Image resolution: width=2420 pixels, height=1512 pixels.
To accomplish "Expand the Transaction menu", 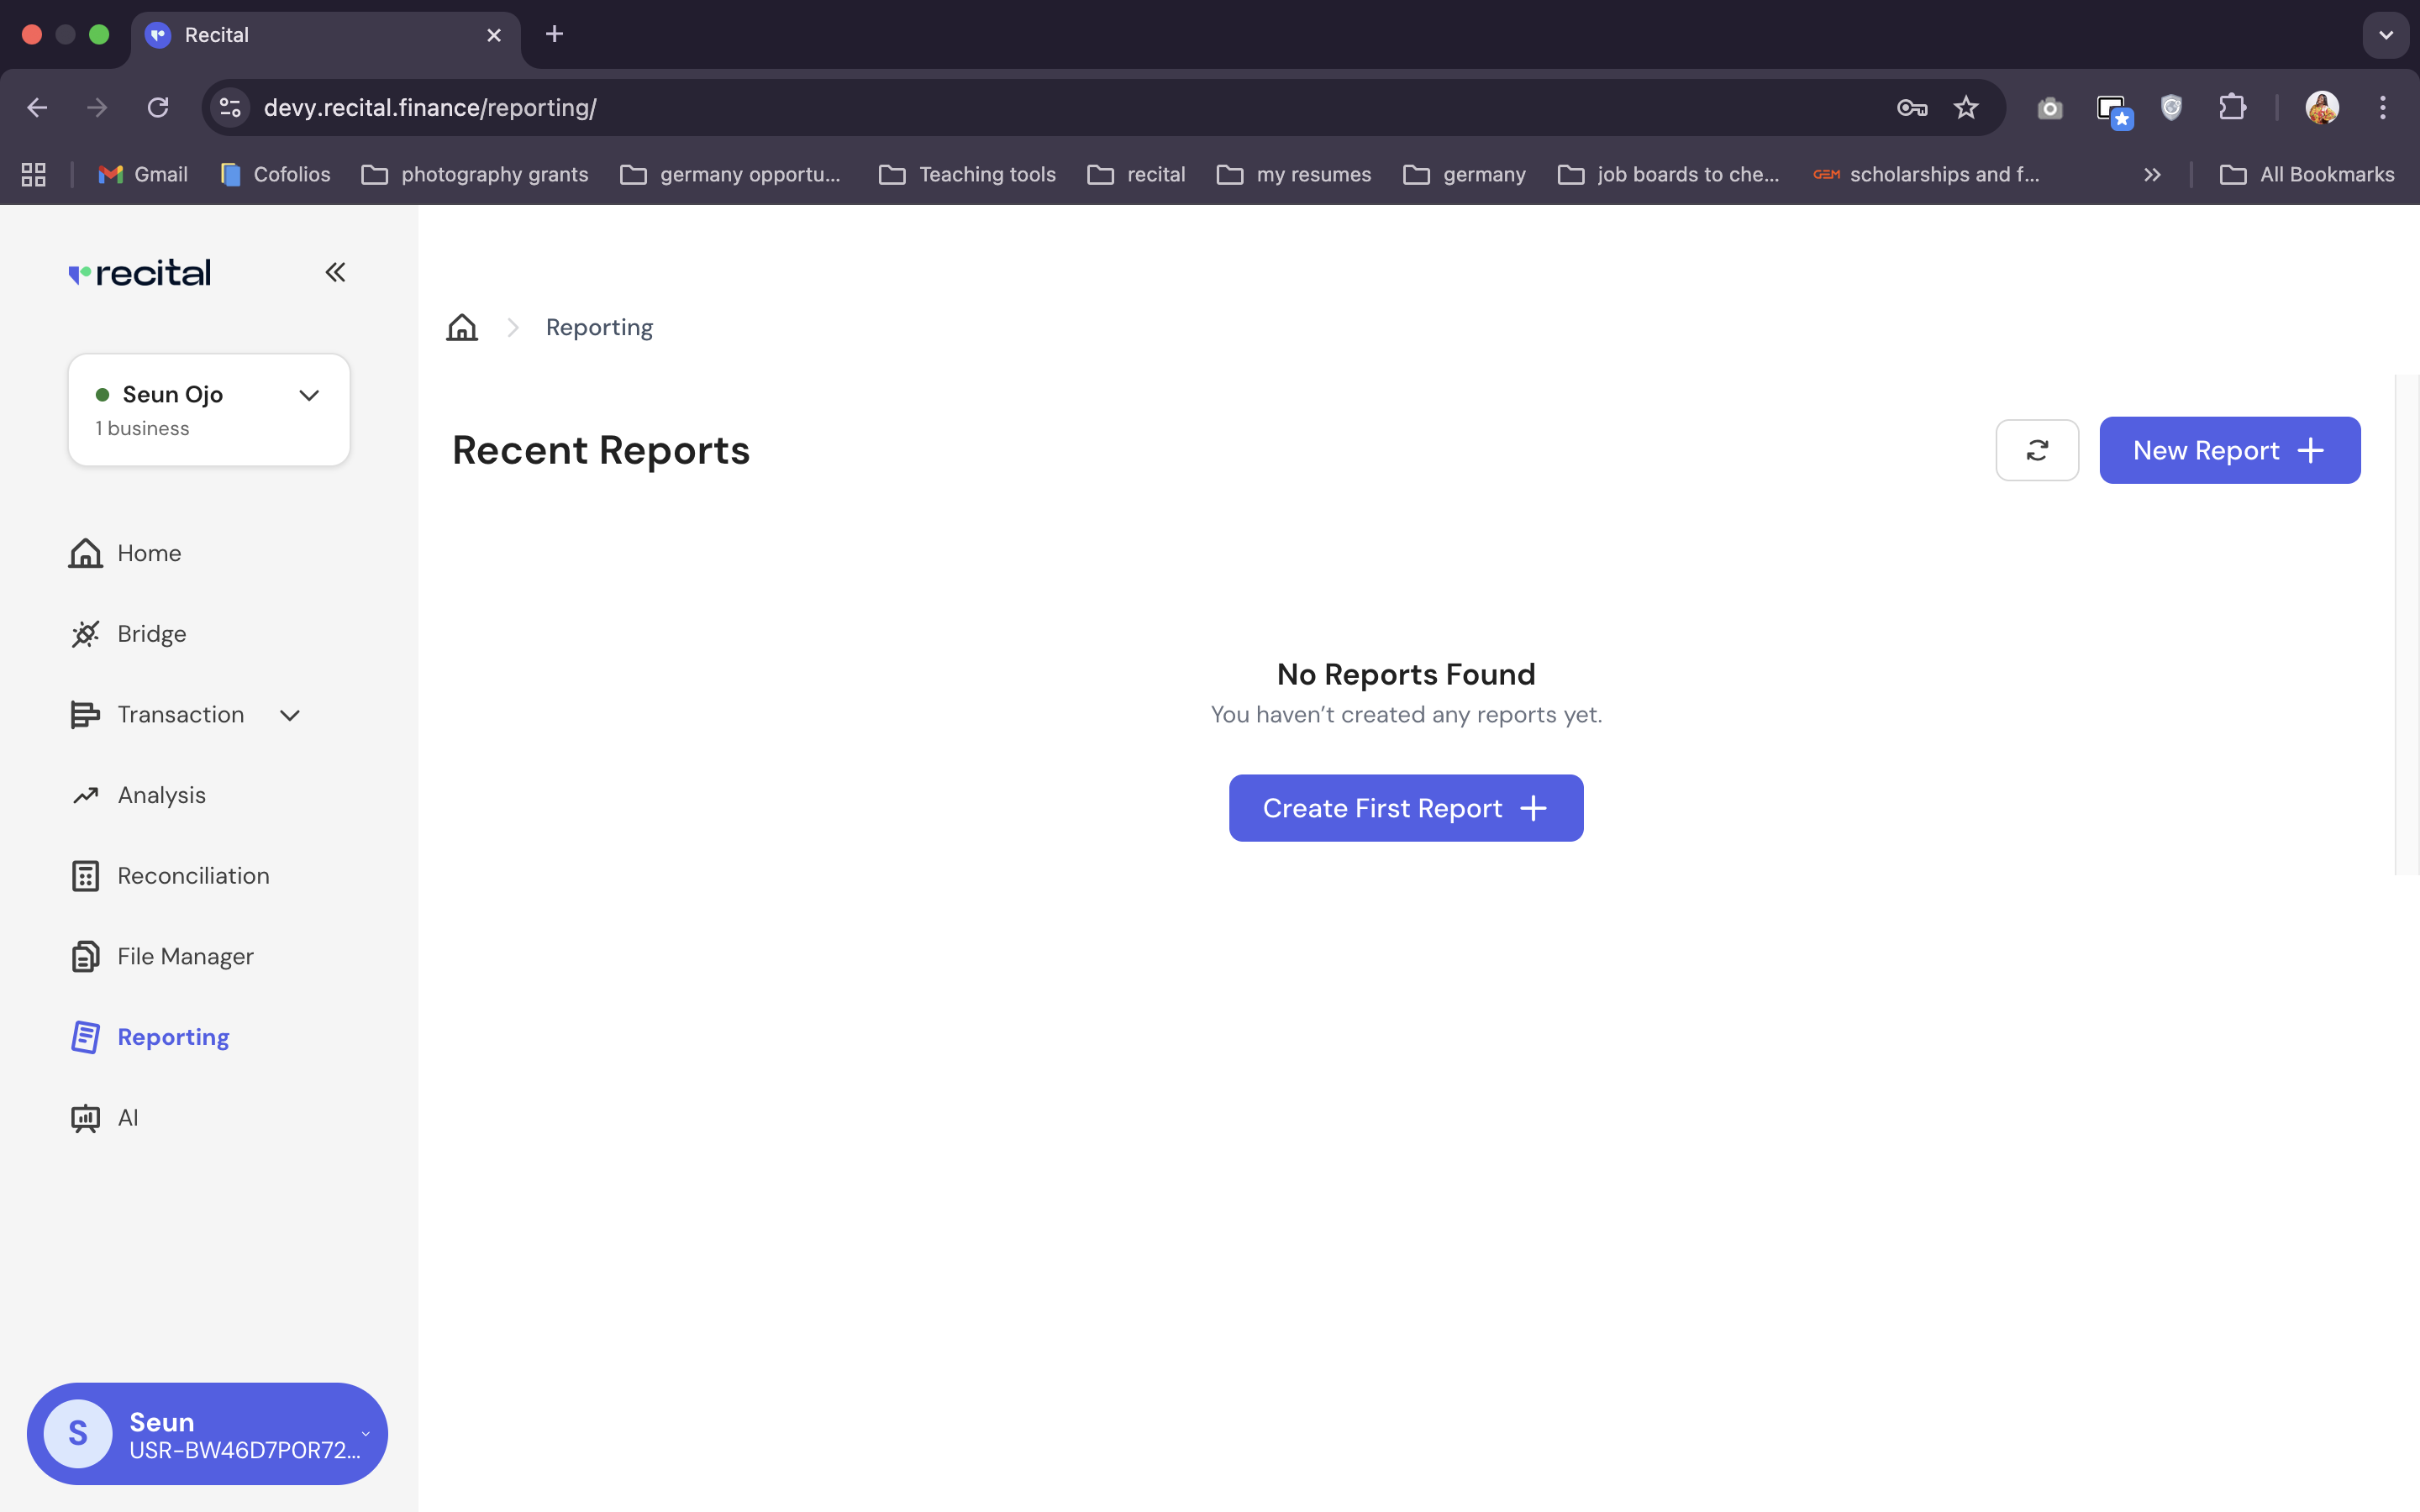I will coord(289,715).
